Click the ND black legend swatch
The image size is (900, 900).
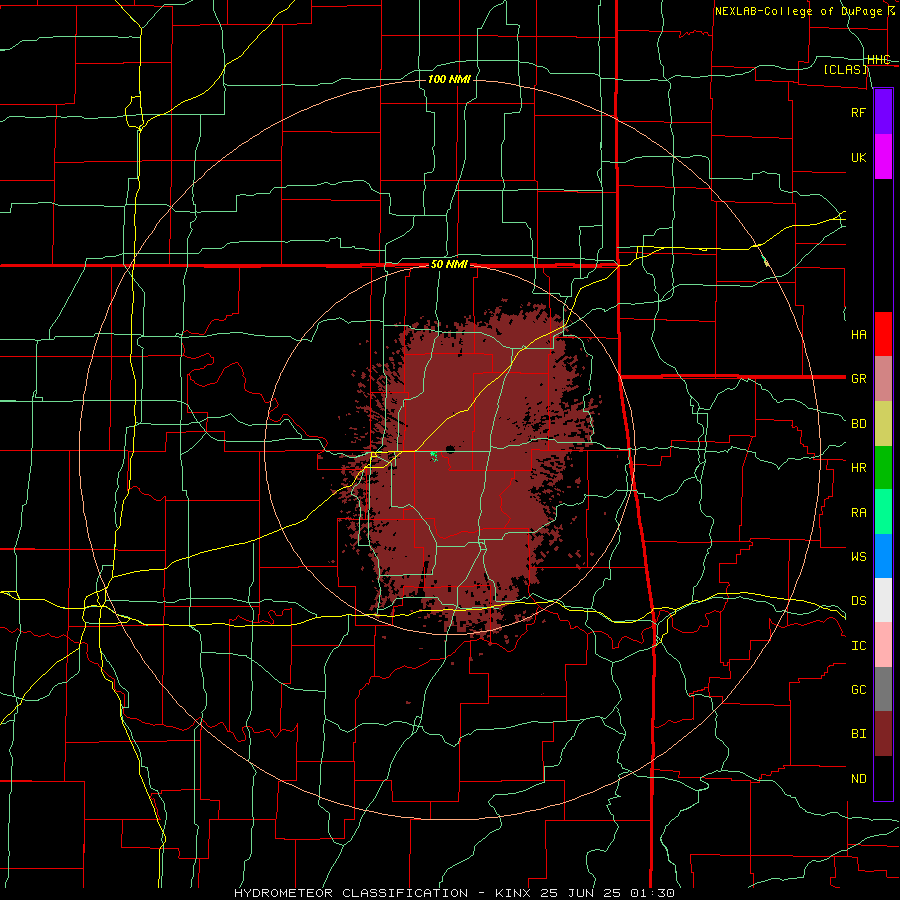pos(883,778)
